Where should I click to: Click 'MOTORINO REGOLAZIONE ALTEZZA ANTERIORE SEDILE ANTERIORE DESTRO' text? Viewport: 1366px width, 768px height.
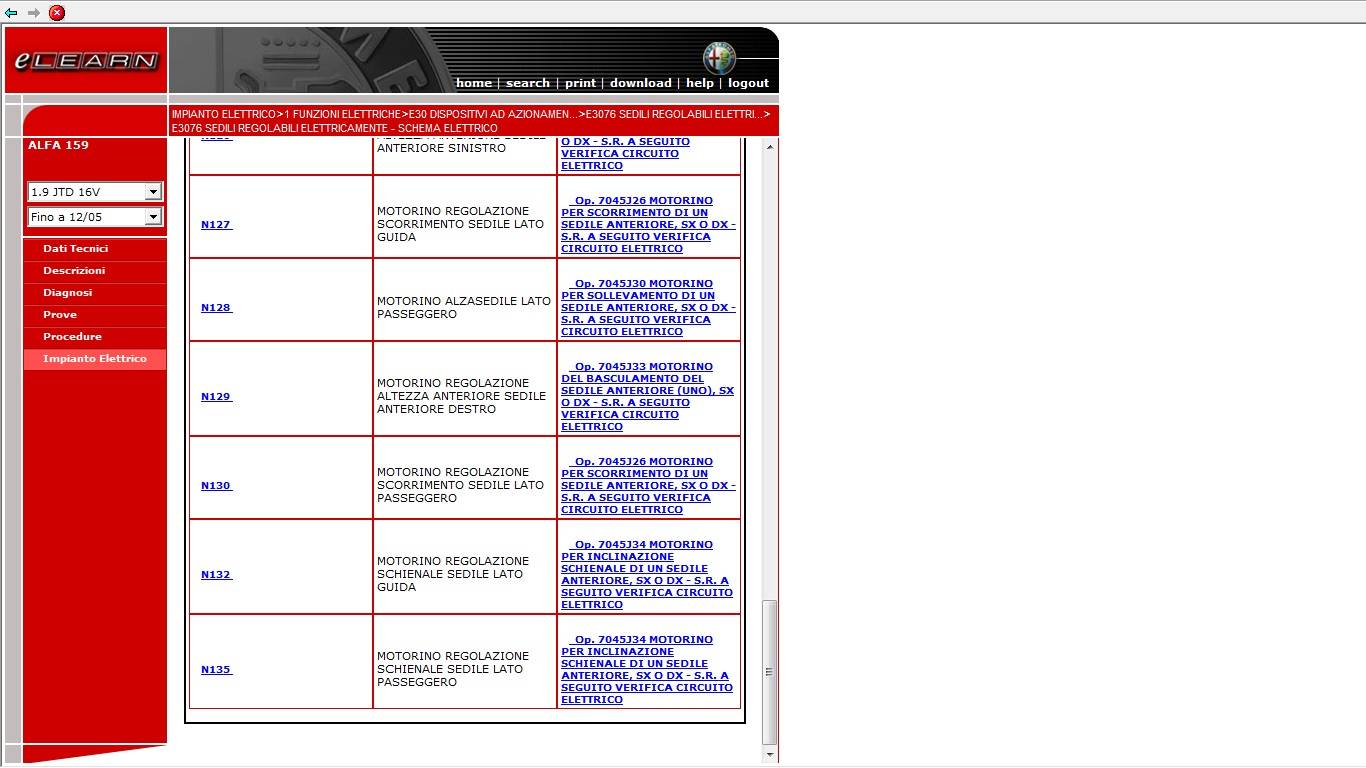point(461,397)
